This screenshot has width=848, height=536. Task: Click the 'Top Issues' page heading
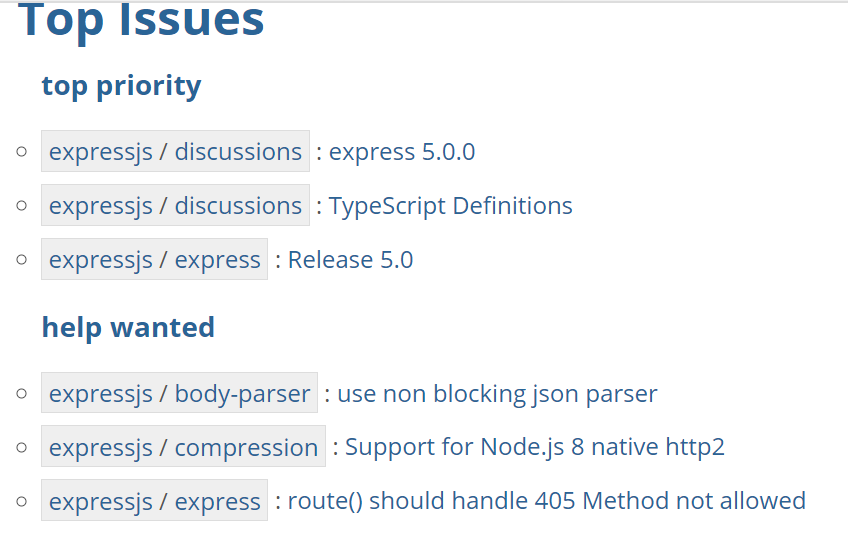coord(141,19)
